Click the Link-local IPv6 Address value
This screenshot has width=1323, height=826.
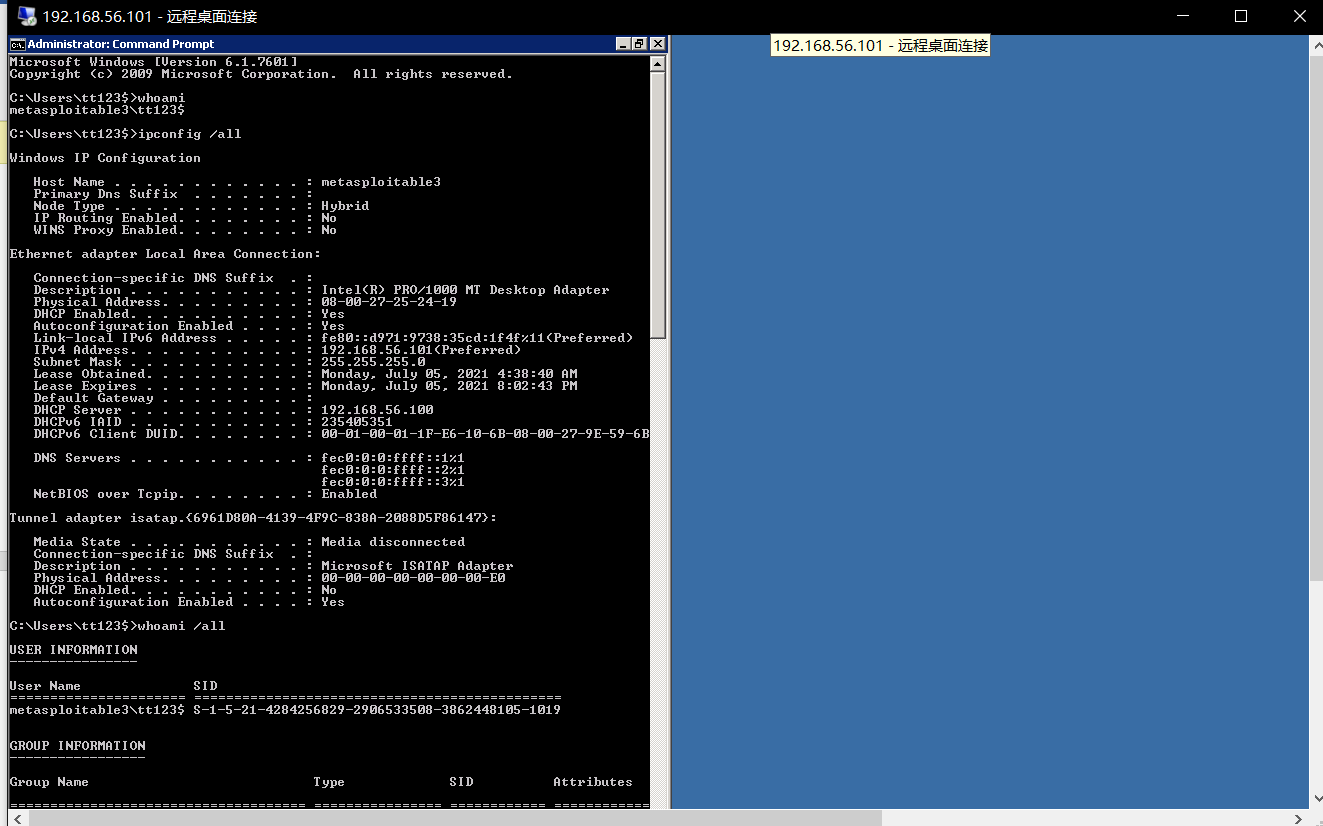tap(477, 338)
